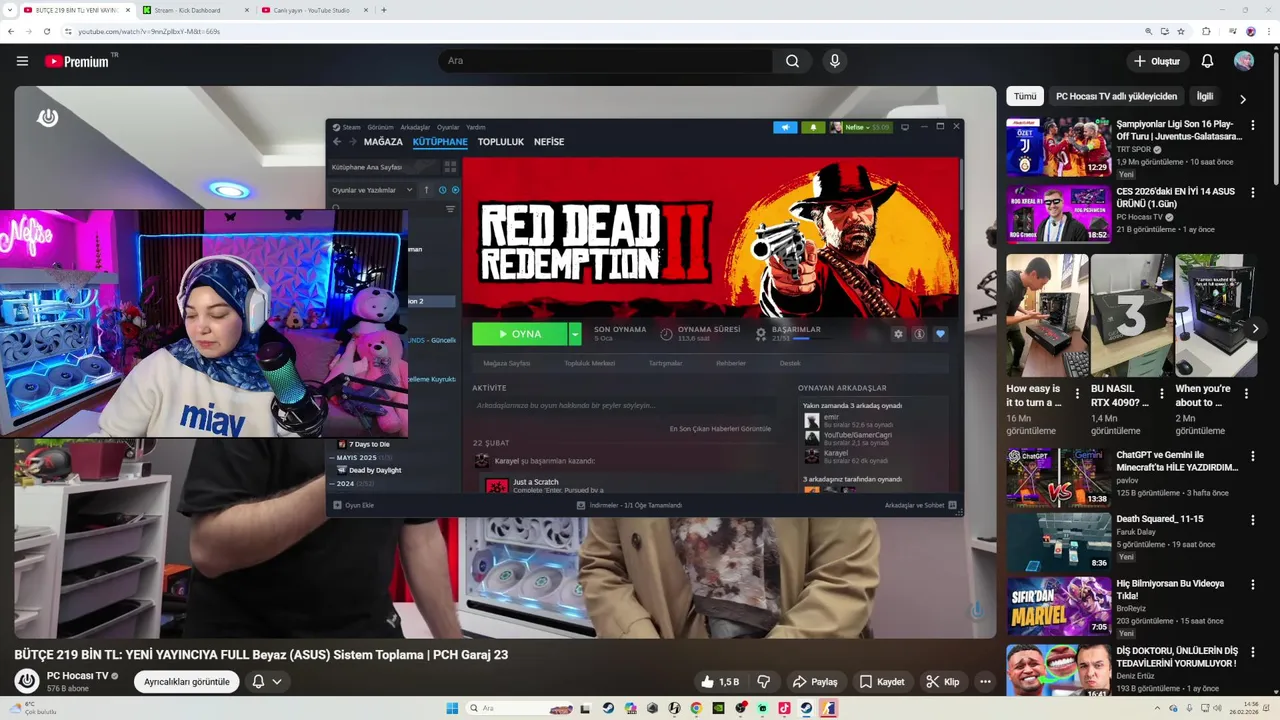Select the İlgili filter chip

(1205, 96)
